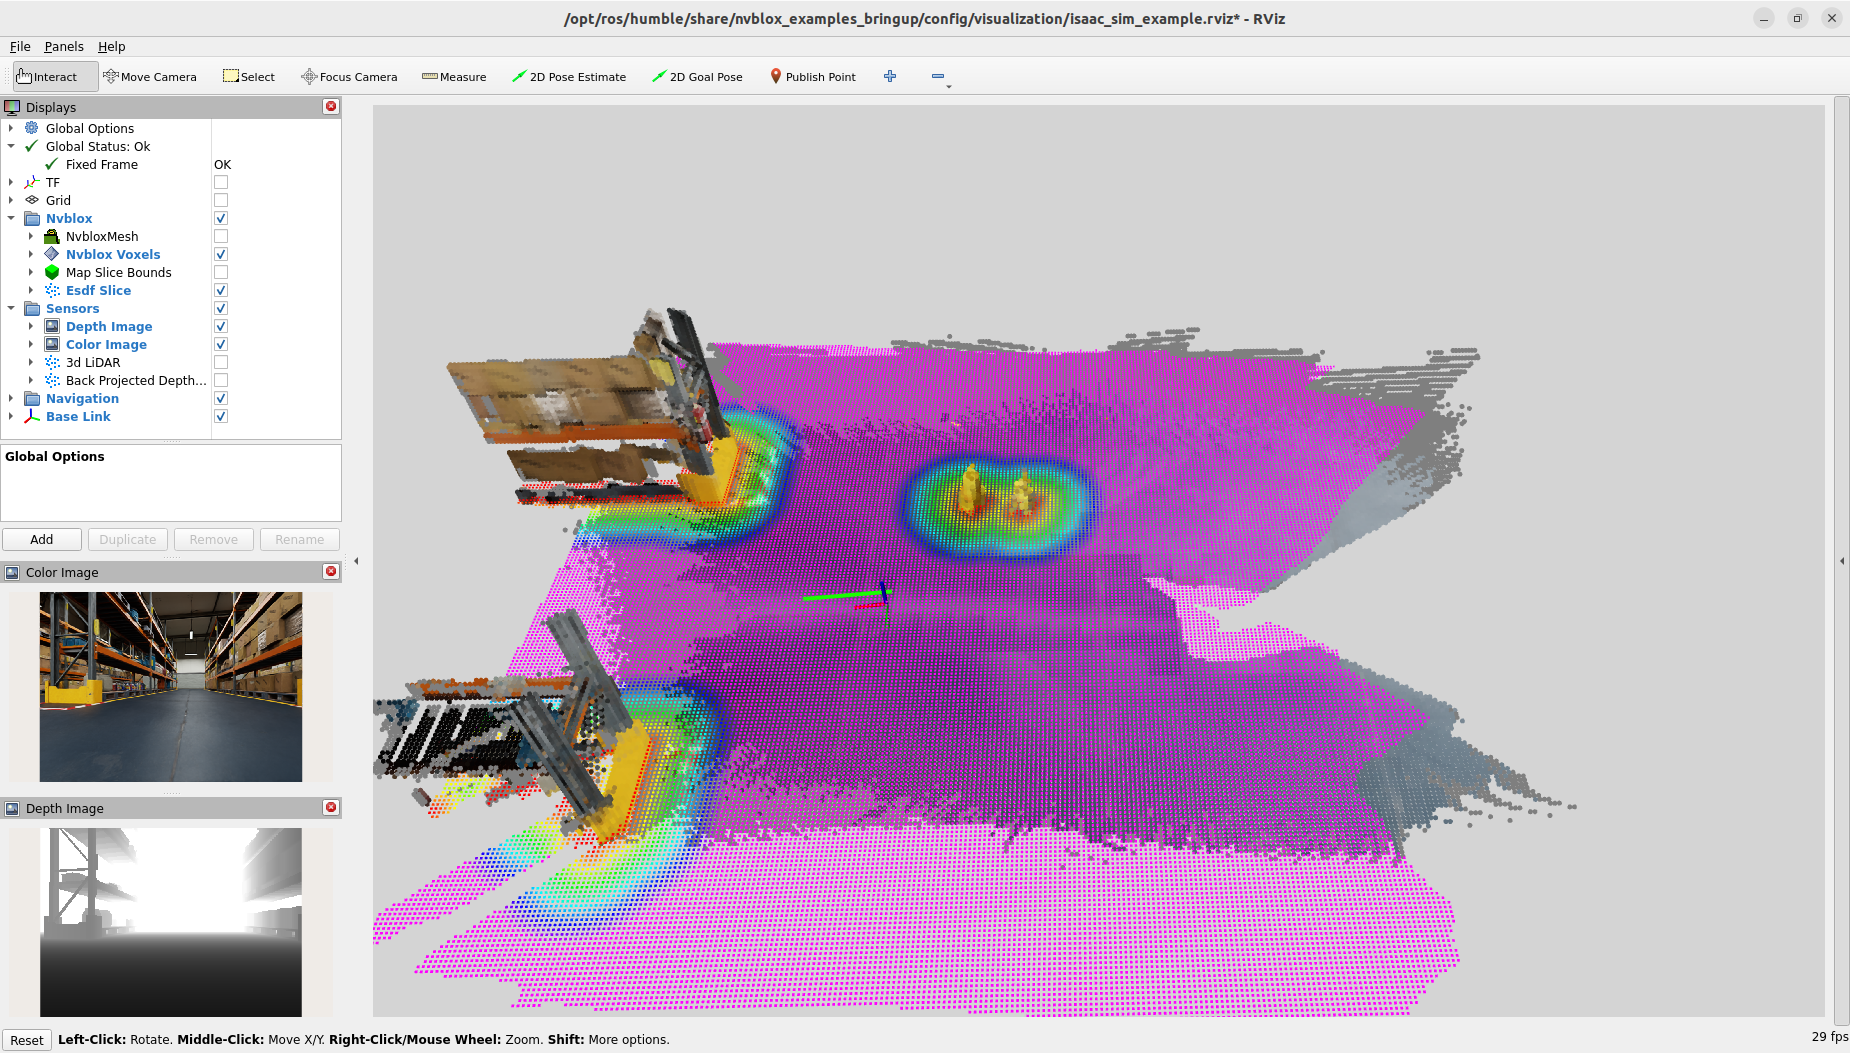Pick the 2D Pose Estimate tool

pyautogui.click(x=568, y=77)
